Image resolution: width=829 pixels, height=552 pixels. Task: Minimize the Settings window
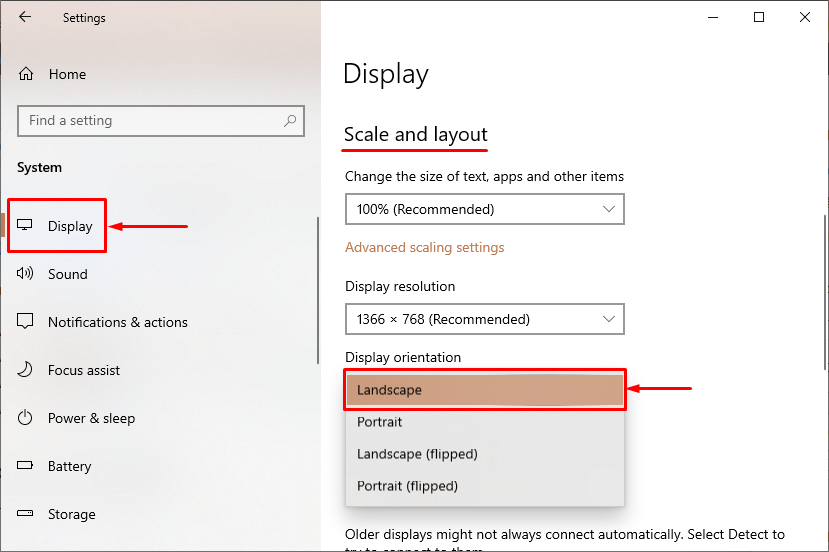[713, 17]
